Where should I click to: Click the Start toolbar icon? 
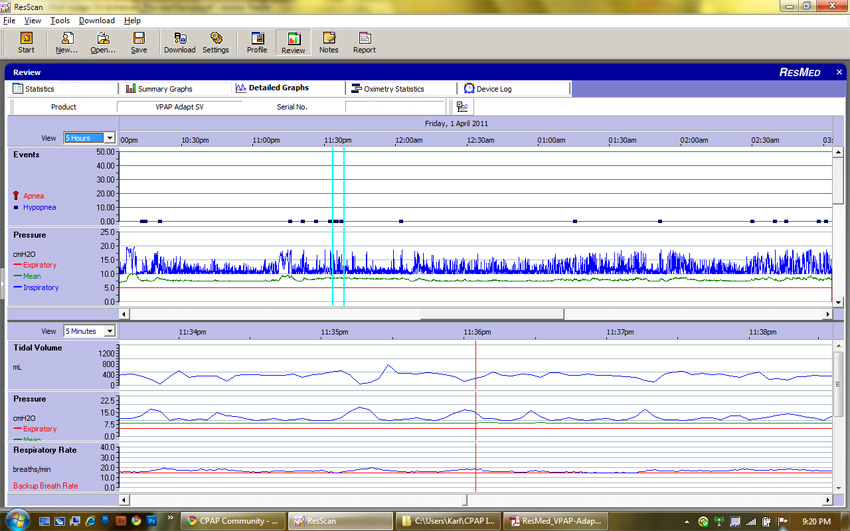coord(26,42)
